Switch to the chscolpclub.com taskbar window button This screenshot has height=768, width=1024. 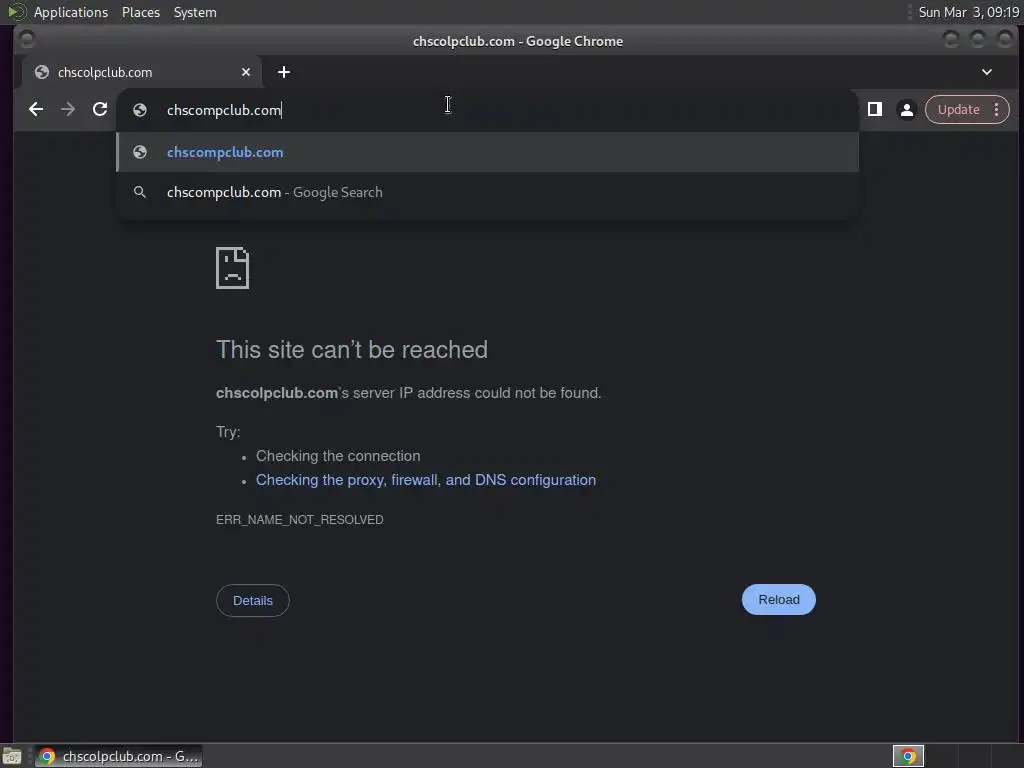tap(118, 756)
